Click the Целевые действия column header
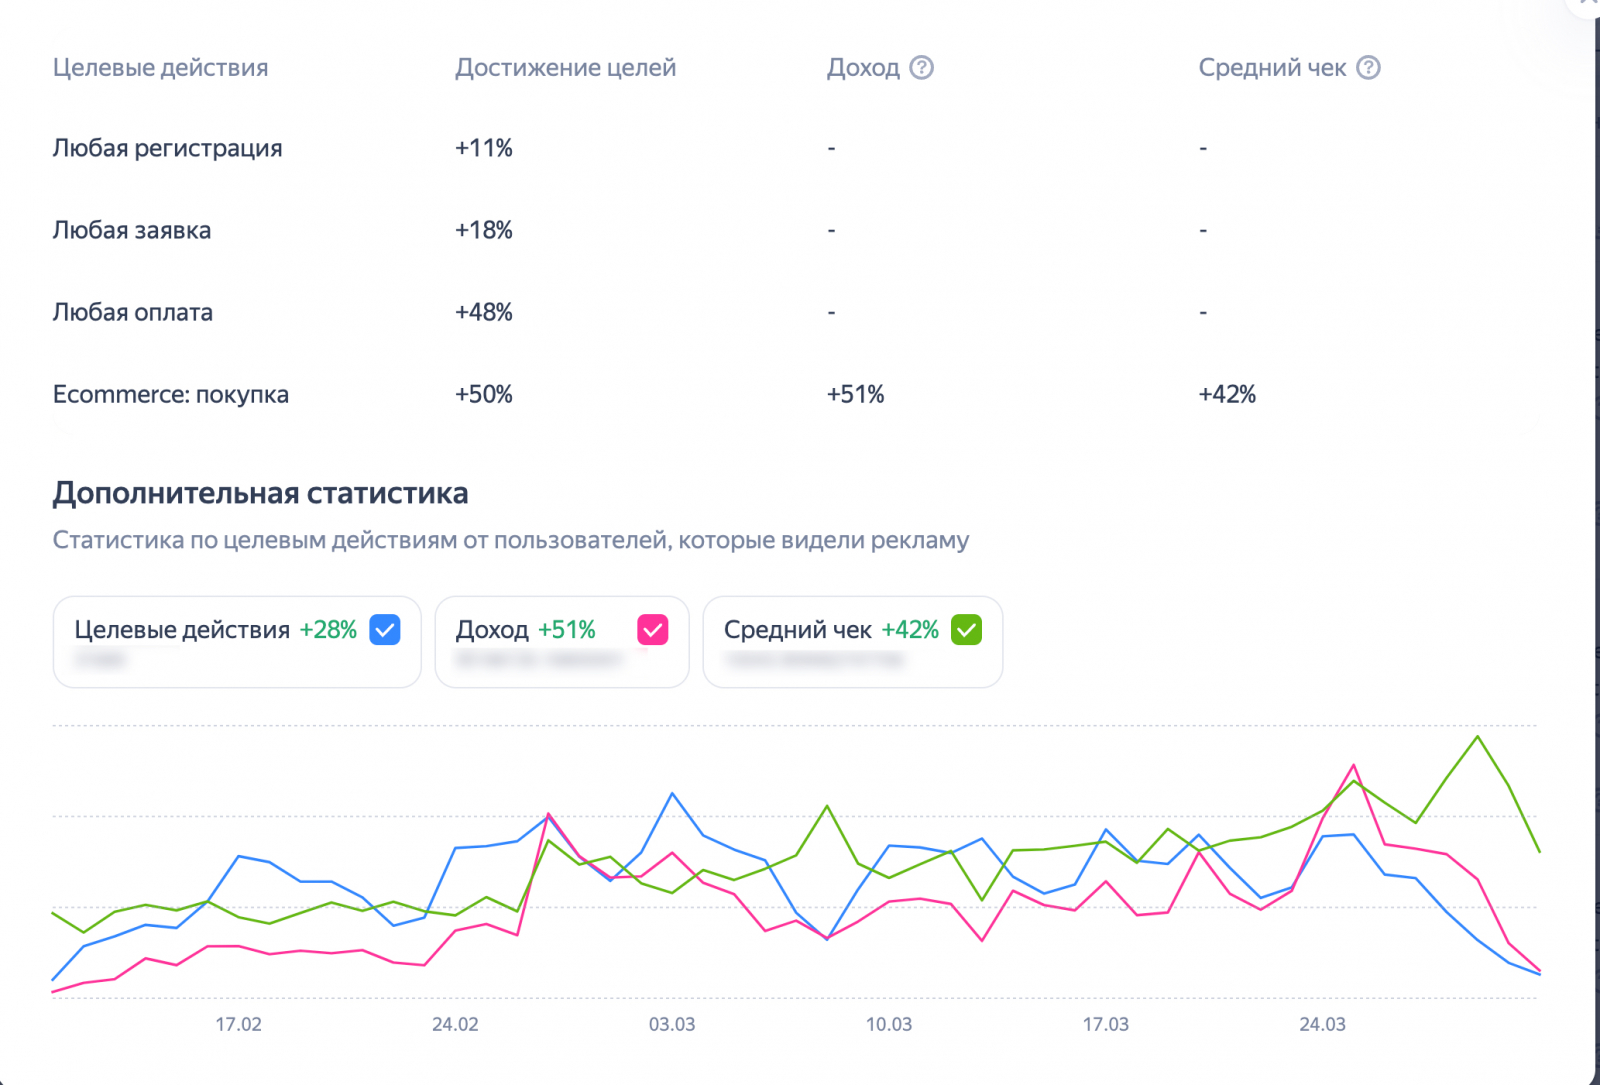This screenshot has width=1600, height=1085. click(x=160, y=68)
